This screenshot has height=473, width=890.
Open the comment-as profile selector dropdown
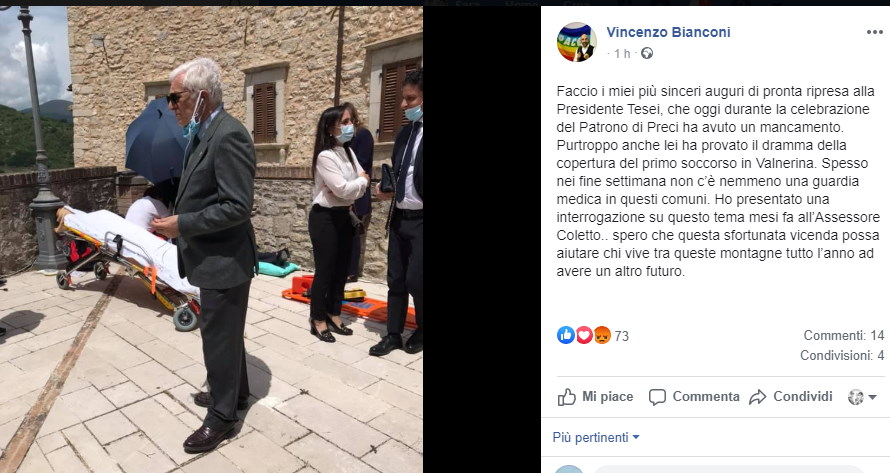click(862, 397)
